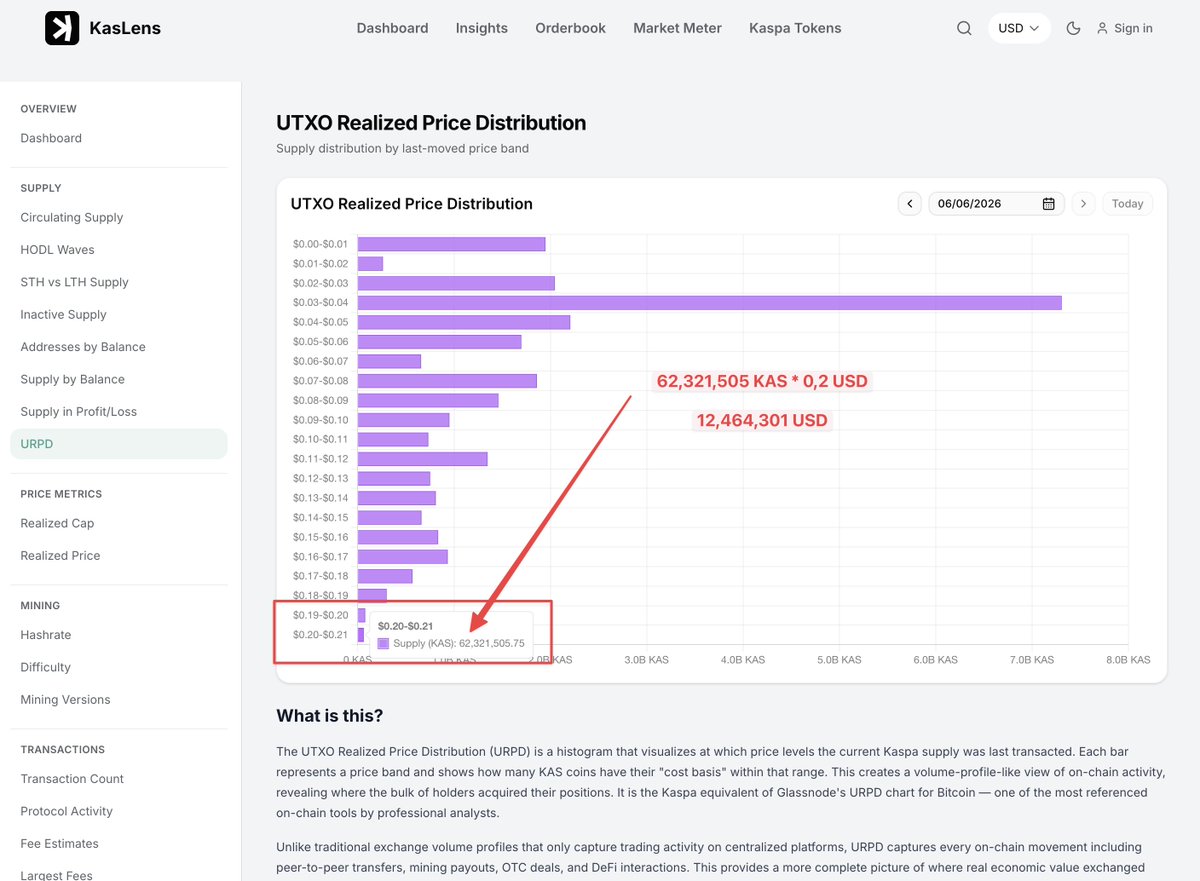This screenshot has width=1200, height=881.
Task: Click the 'What is this?' heading
Action: click(330, 716)
